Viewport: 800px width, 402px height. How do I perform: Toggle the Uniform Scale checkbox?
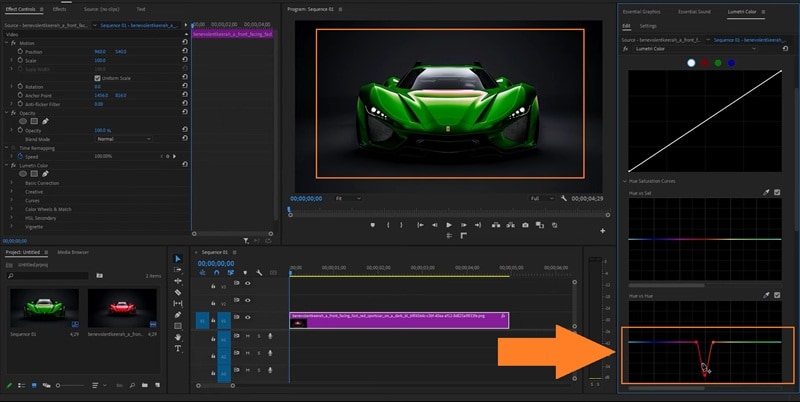(97, 78)
